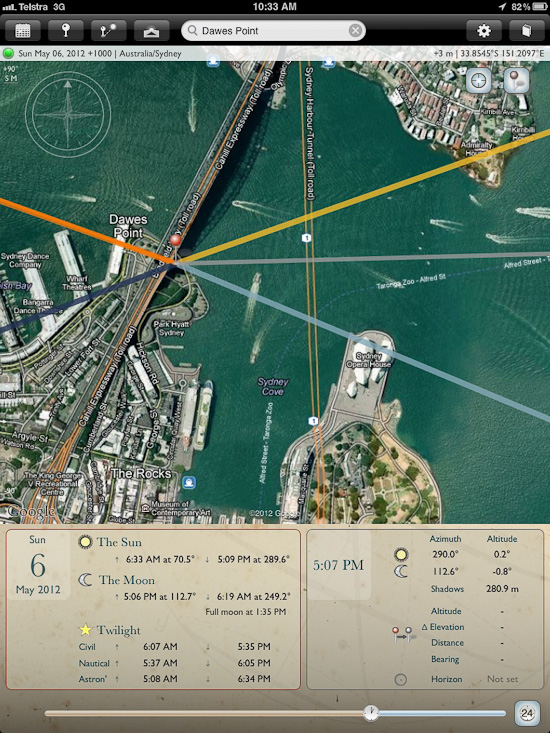Select the geodetics two-pin mode icon
The image size is (550, 733).
click(108, 31)
